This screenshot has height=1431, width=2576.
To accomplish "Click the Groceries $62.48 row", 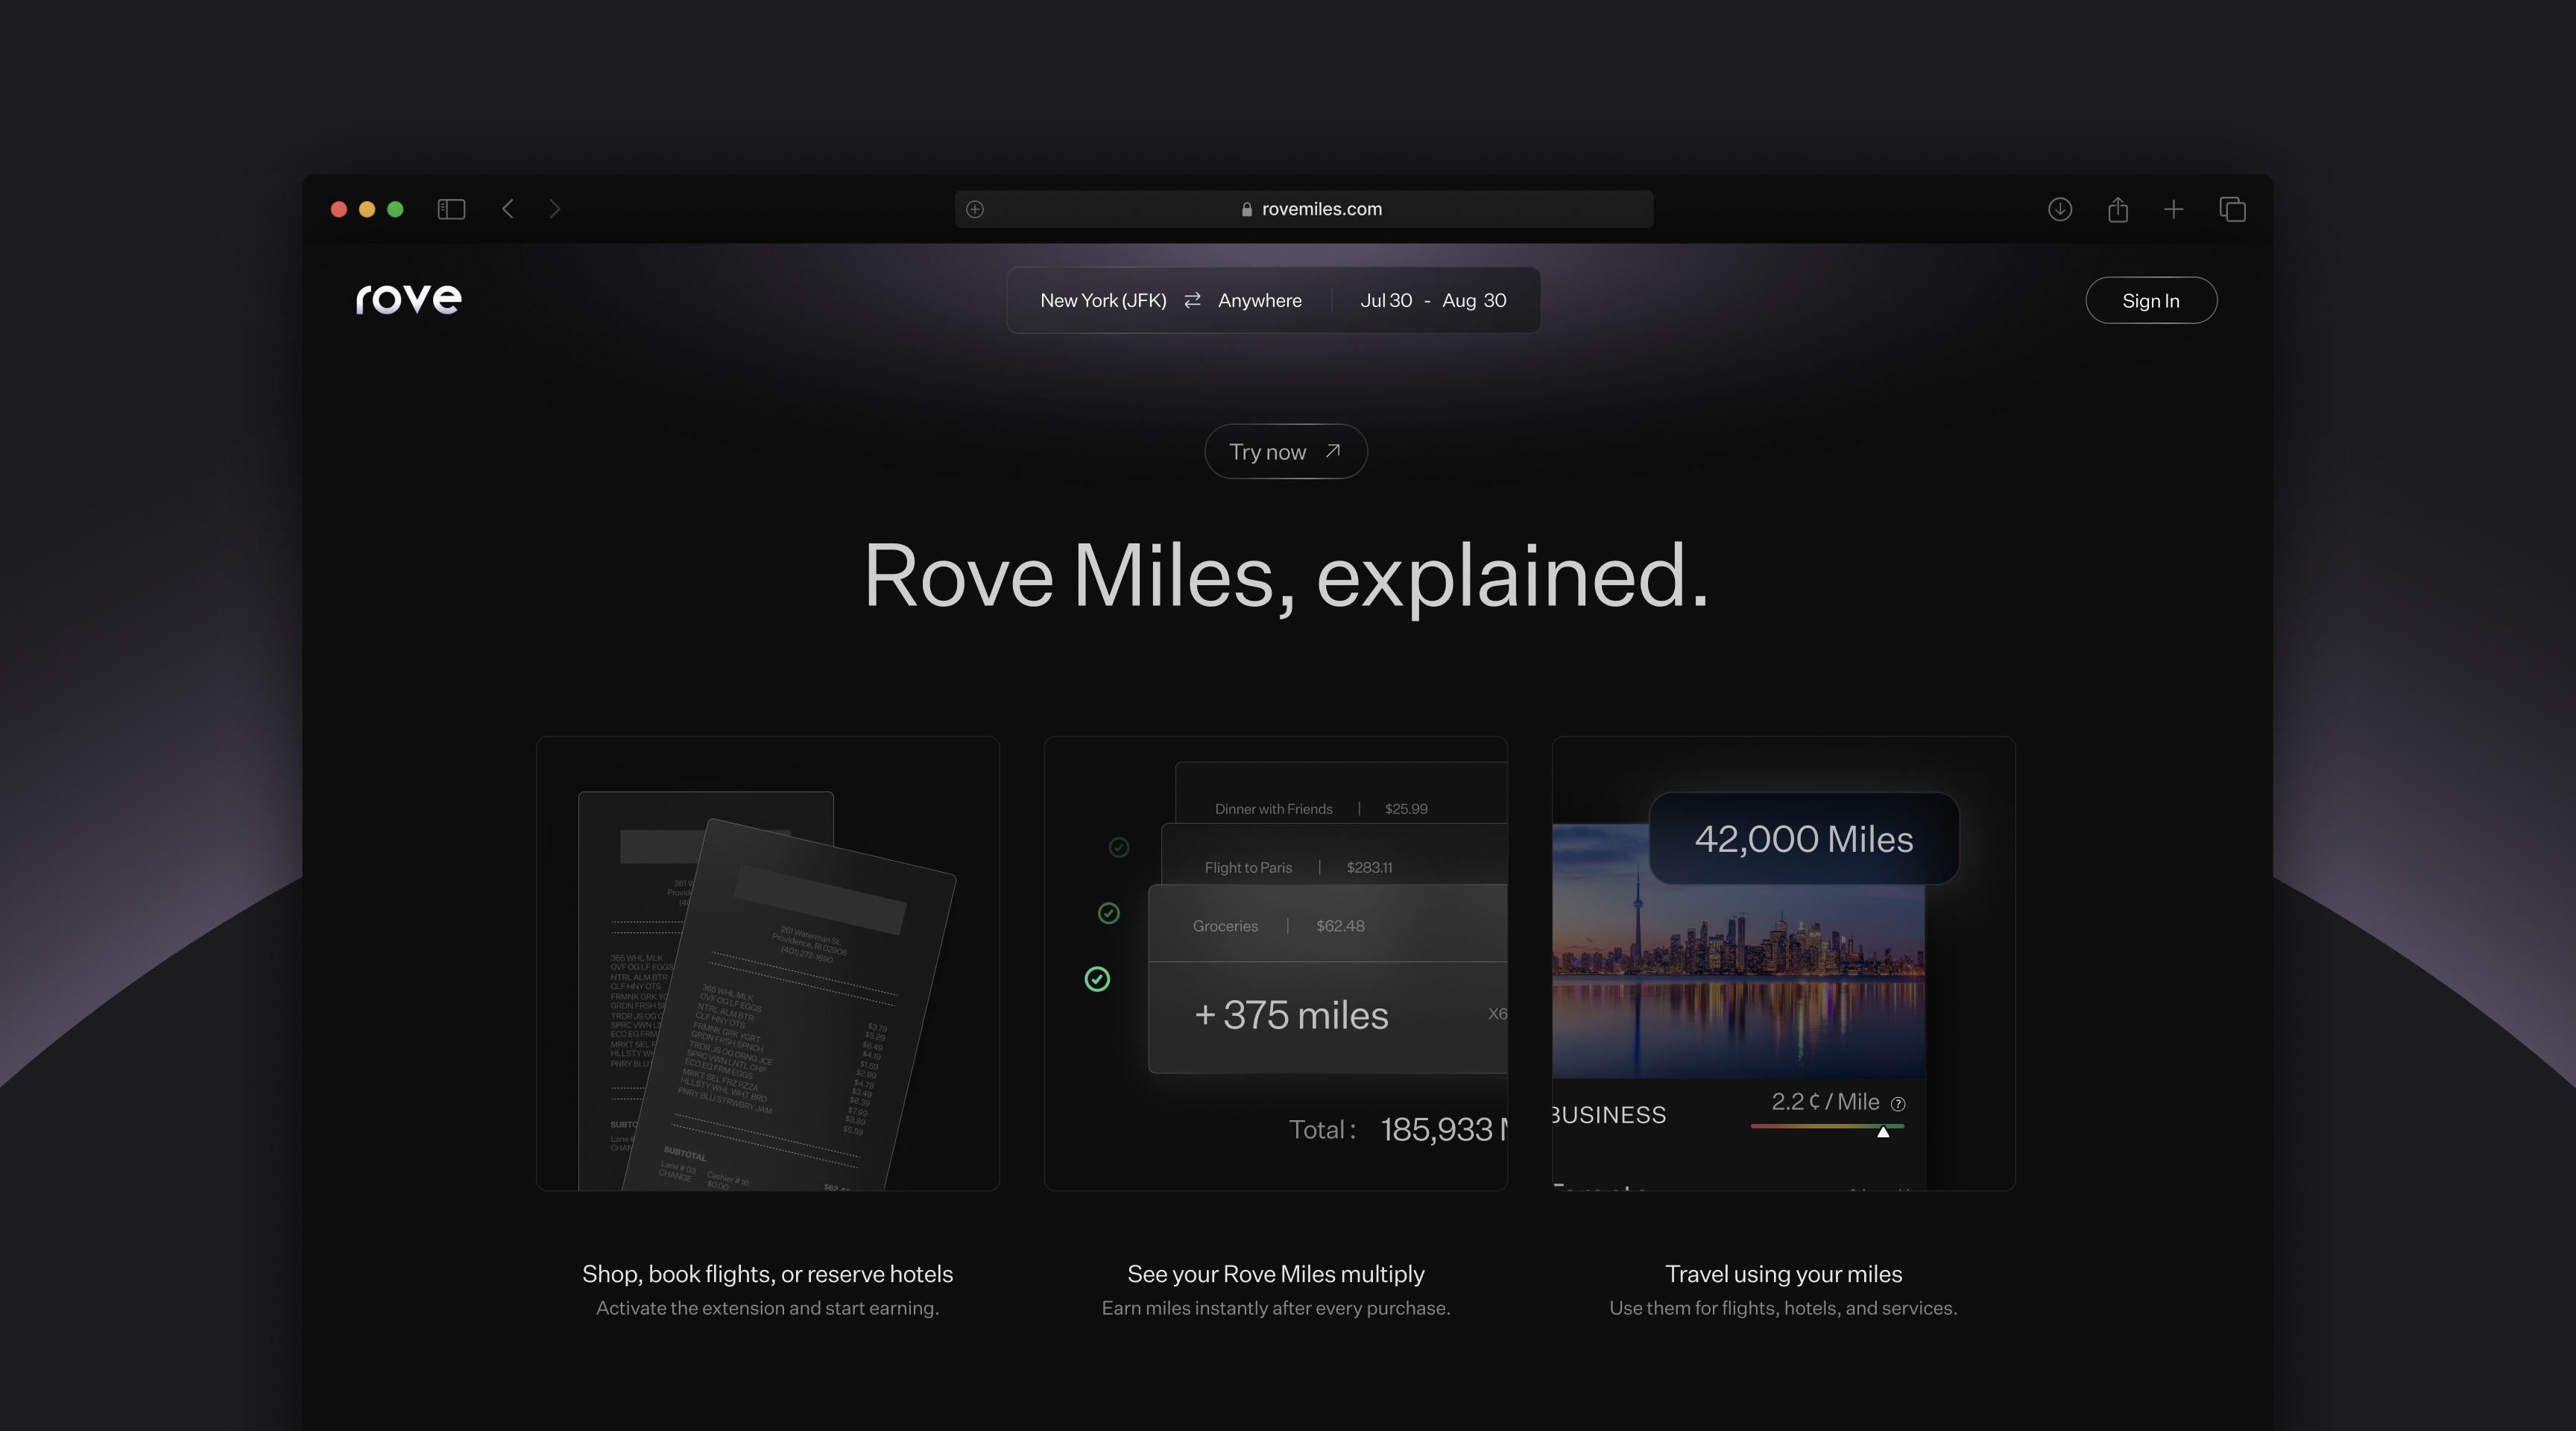I will tap(1327, 923).
